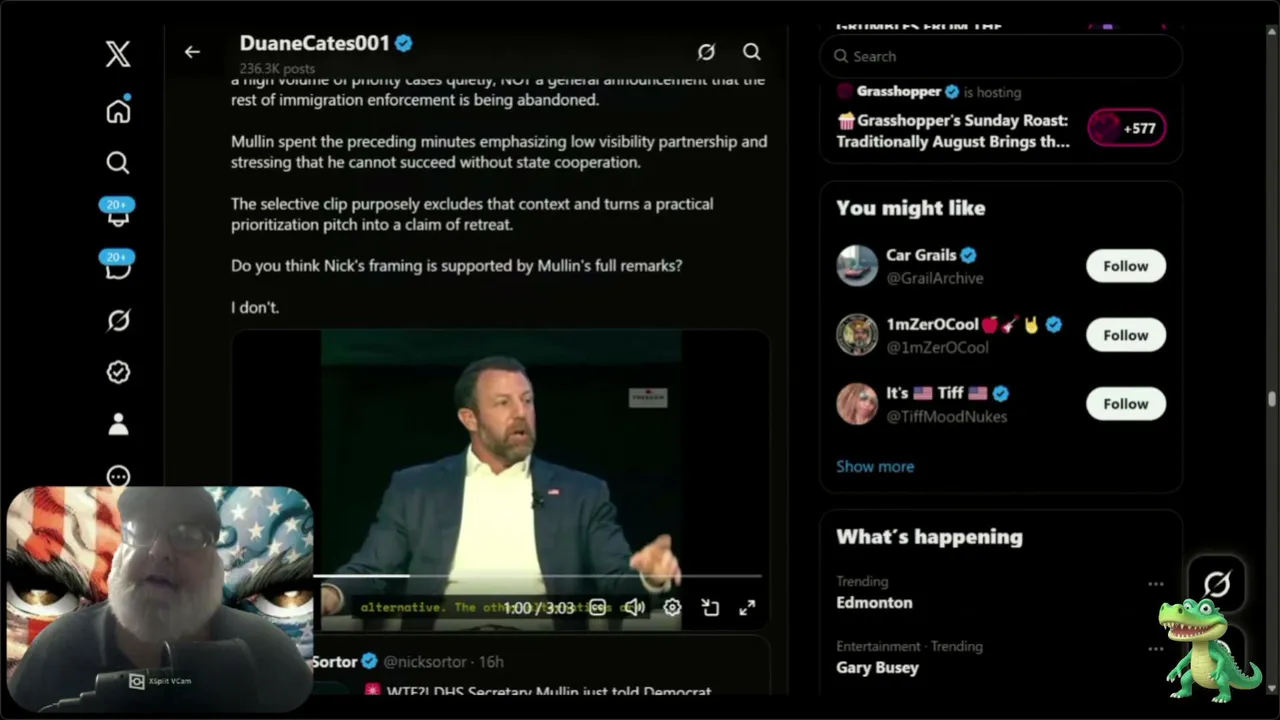
Task: Open Grok icon in left sidebar
Action: pos(118,320)
